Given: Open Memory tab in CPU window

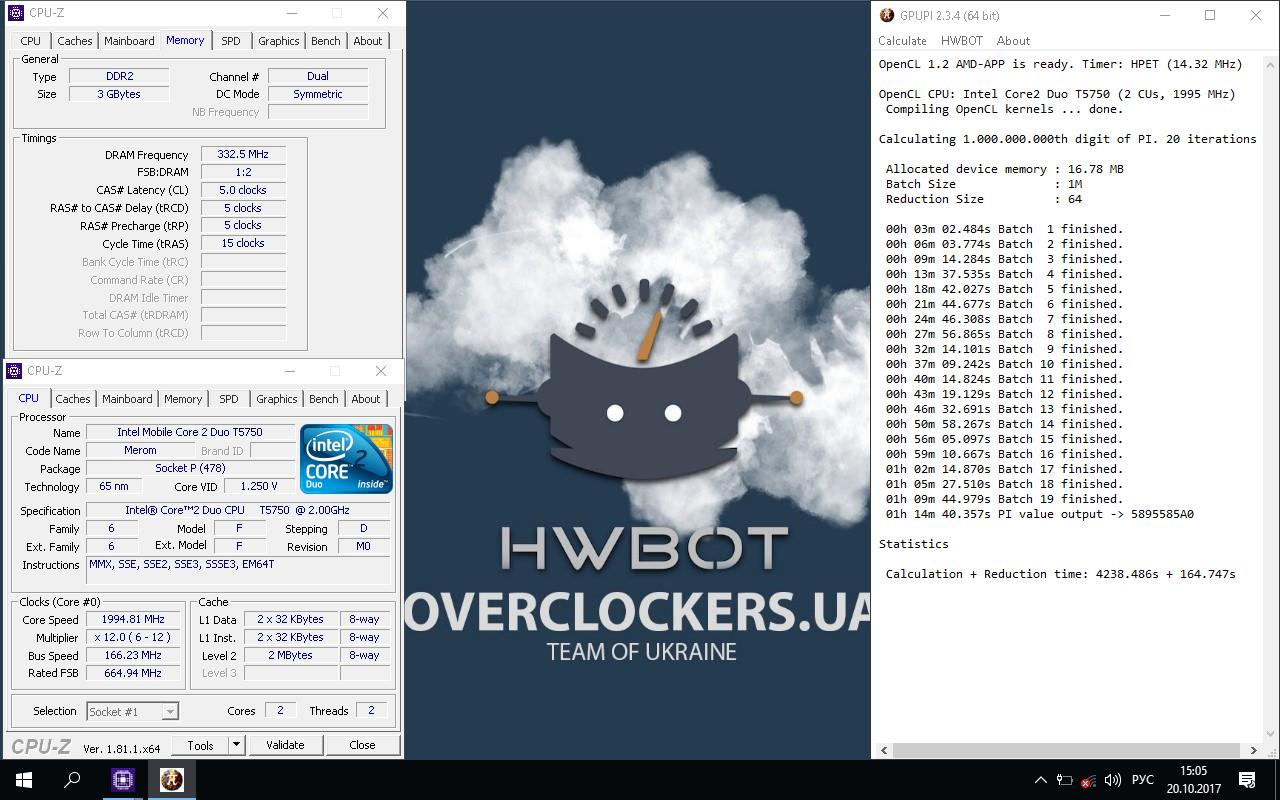Looking at the screenshot, I should 183,399.
